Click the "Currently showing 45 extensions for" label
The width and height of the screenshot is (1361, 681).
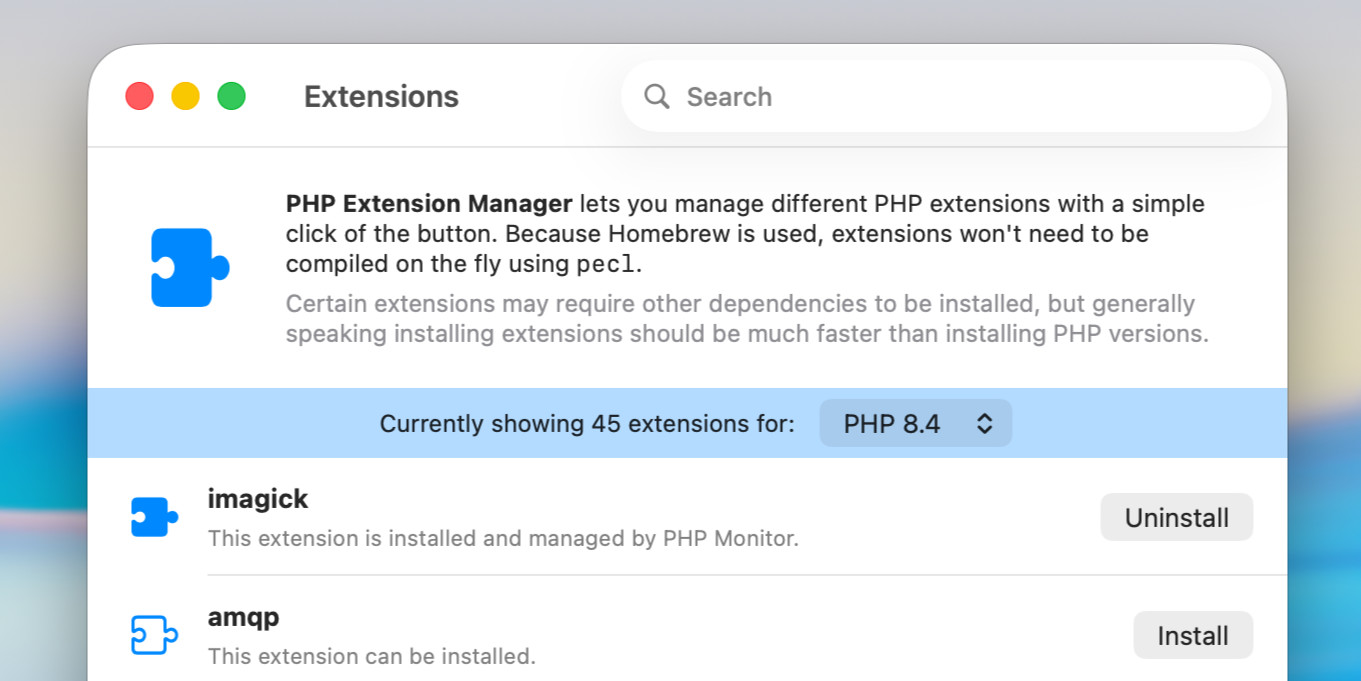pos(587,424)
